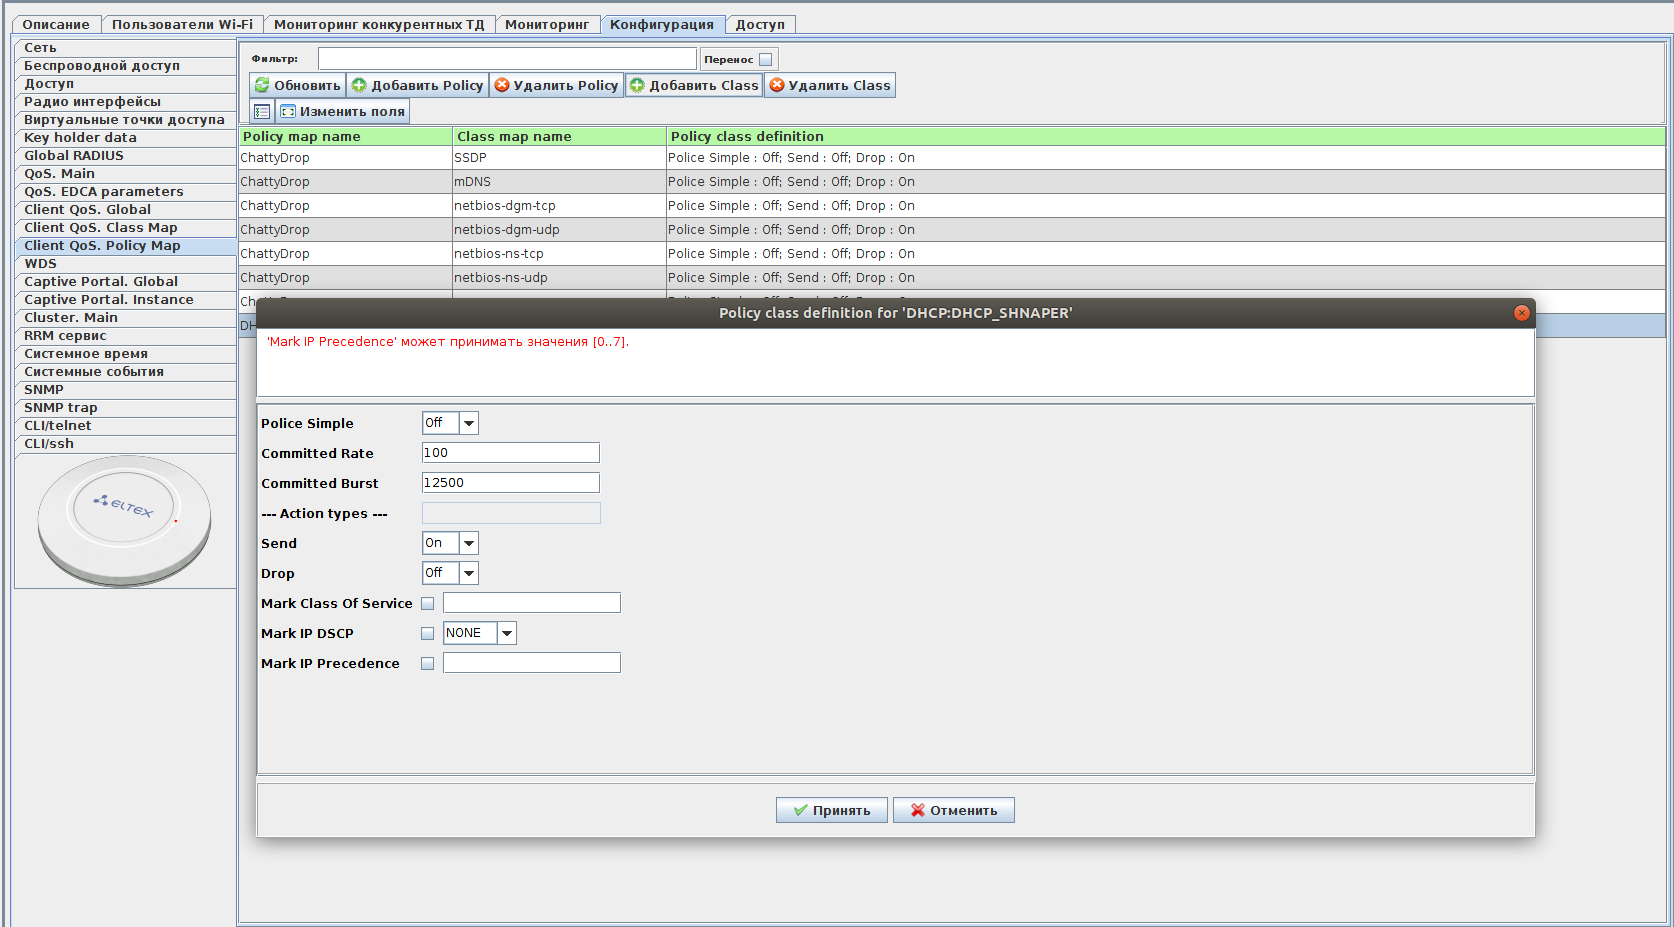Switch to the Описание tab
The image size is (1674, 927).
[56, 24]
